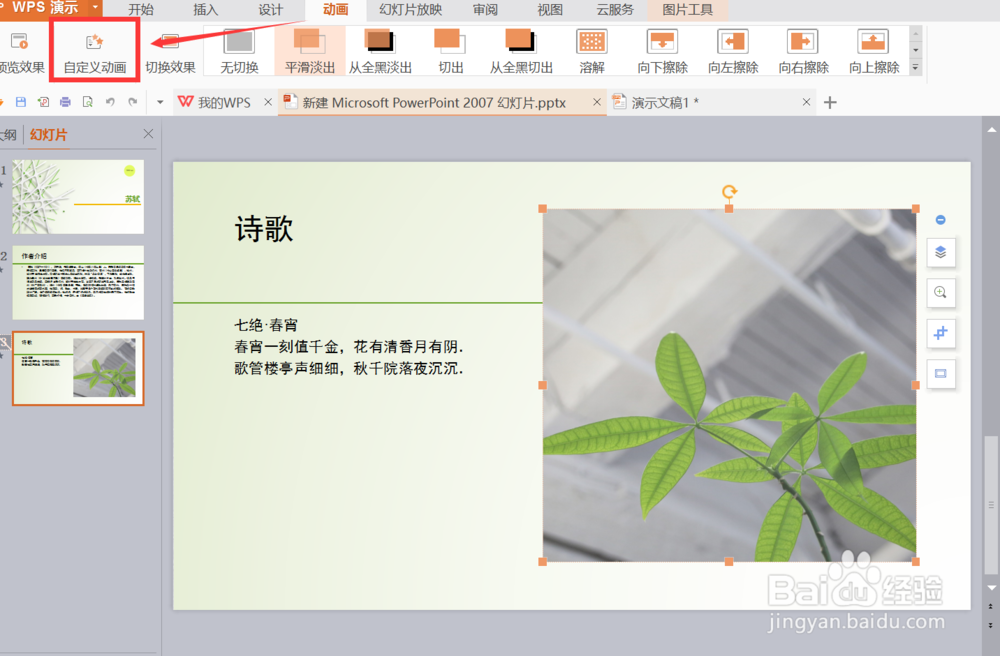Close the pptx document tab
Viewport: 1000px width, 656px height.
(x=597, y=102)
